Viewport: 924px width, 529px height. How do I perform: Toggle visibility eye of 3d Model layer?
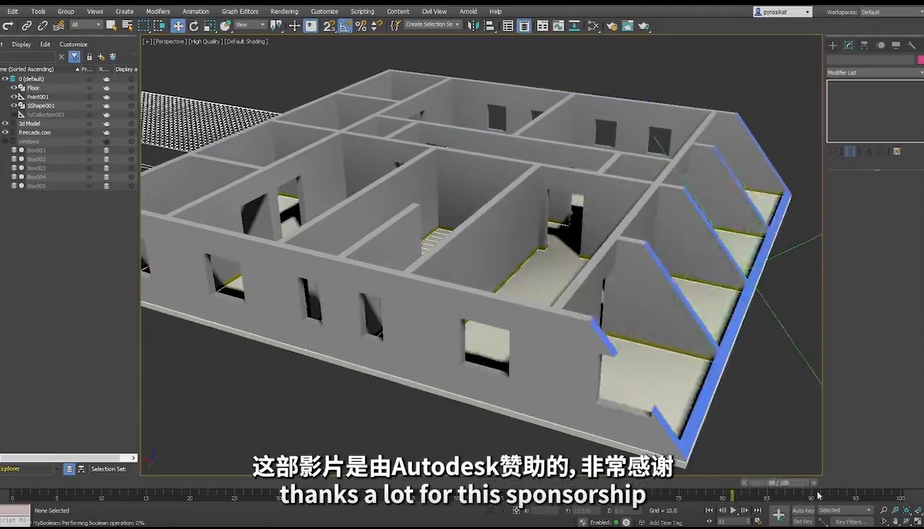[5, 124]
